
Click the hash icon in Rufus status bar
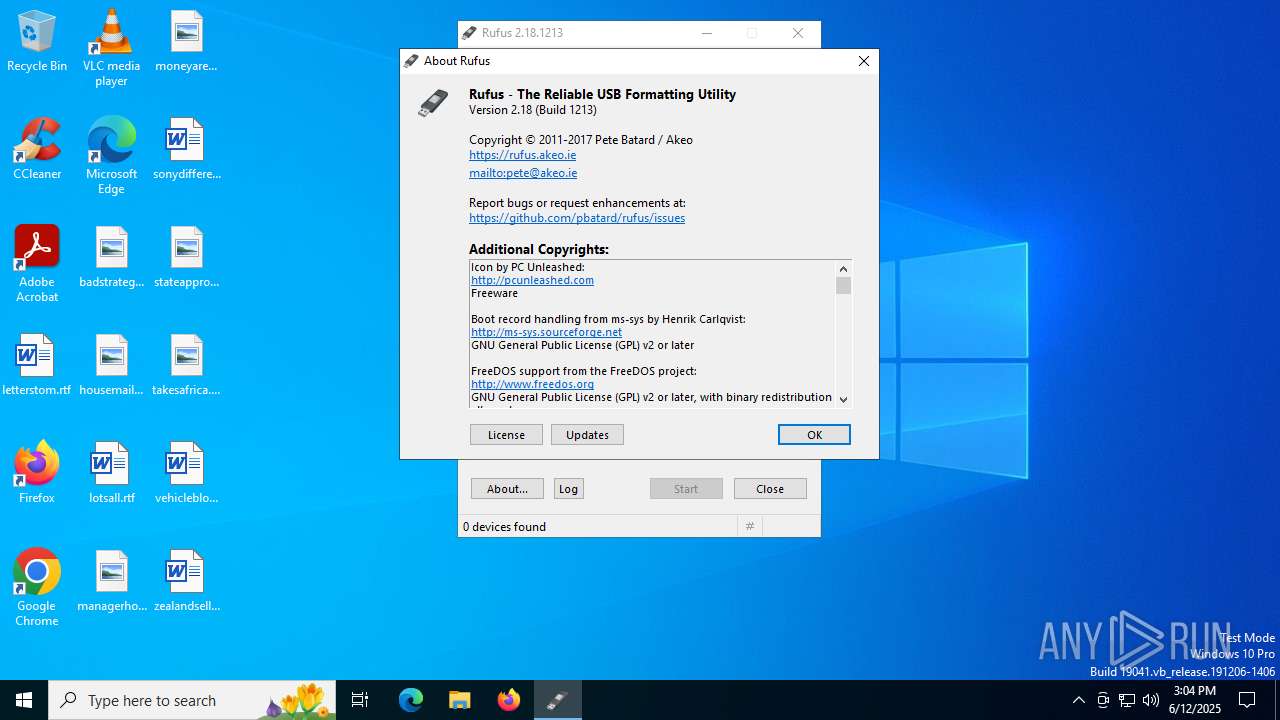pyautogui.click(x=750, y=526)
